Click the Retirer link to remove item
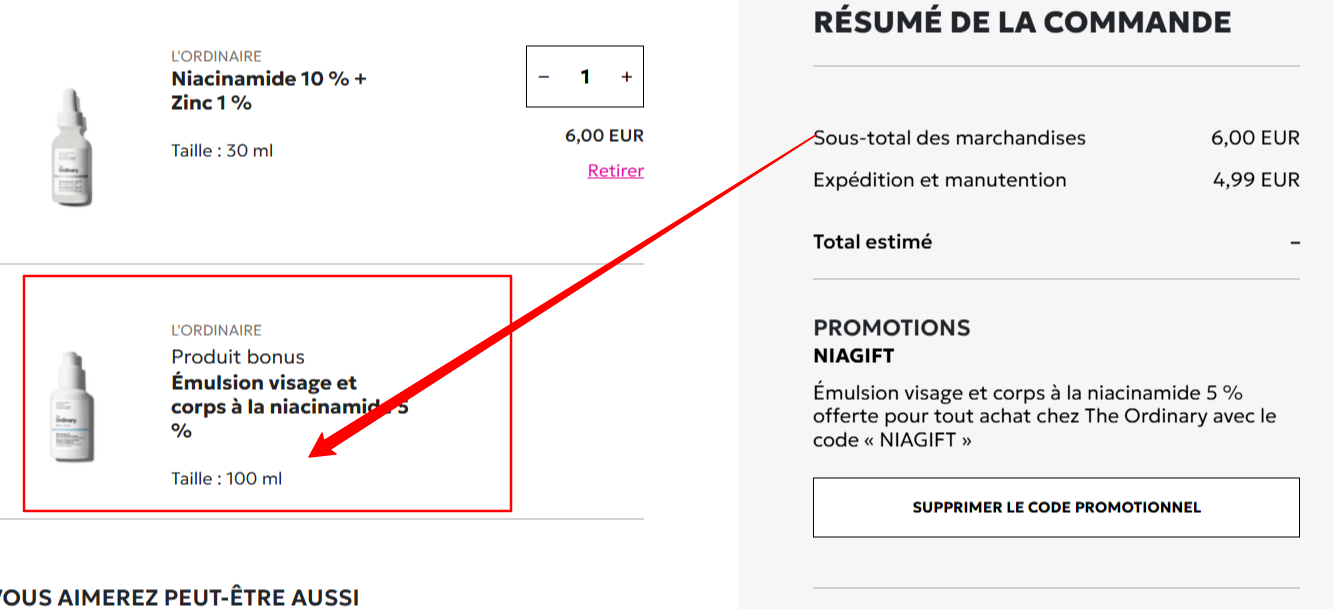This screenshot has width=1333, height=609. (615, 171)
